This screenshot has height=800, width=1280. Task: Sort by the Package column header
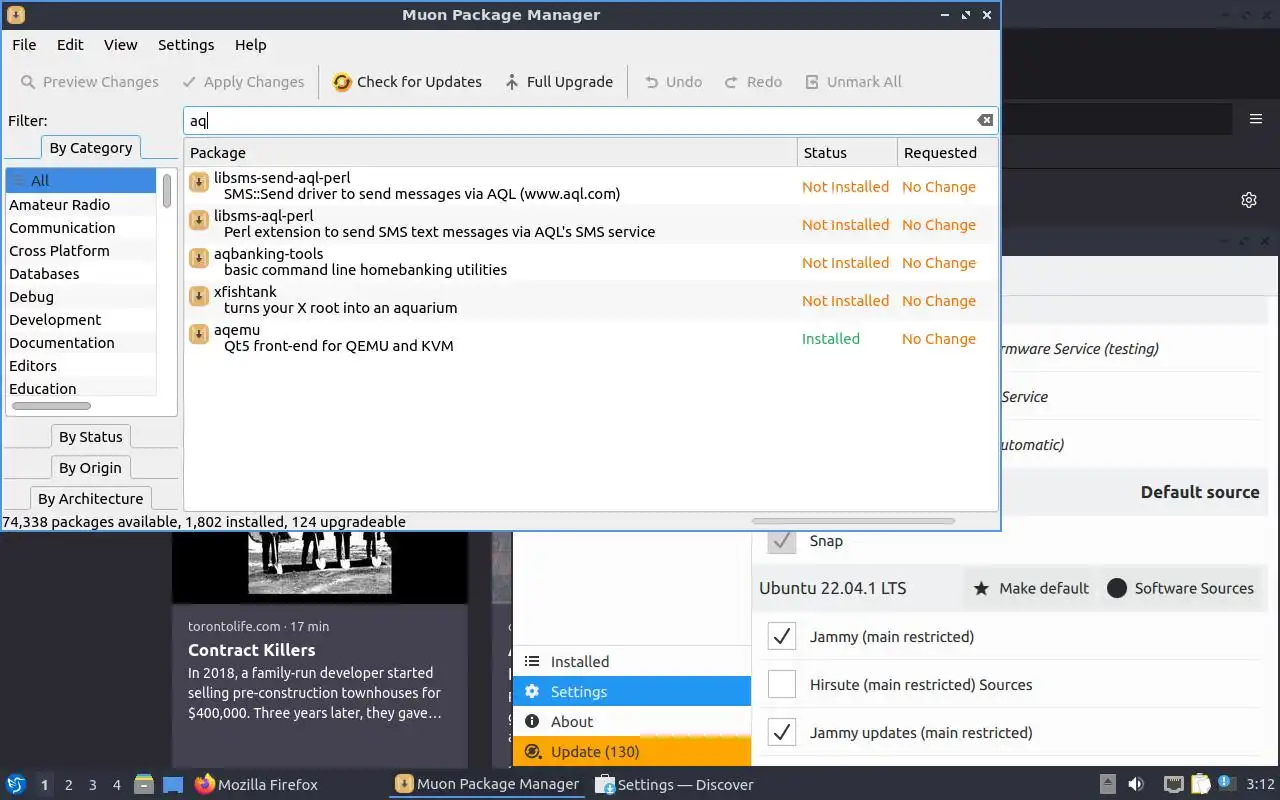490,153
